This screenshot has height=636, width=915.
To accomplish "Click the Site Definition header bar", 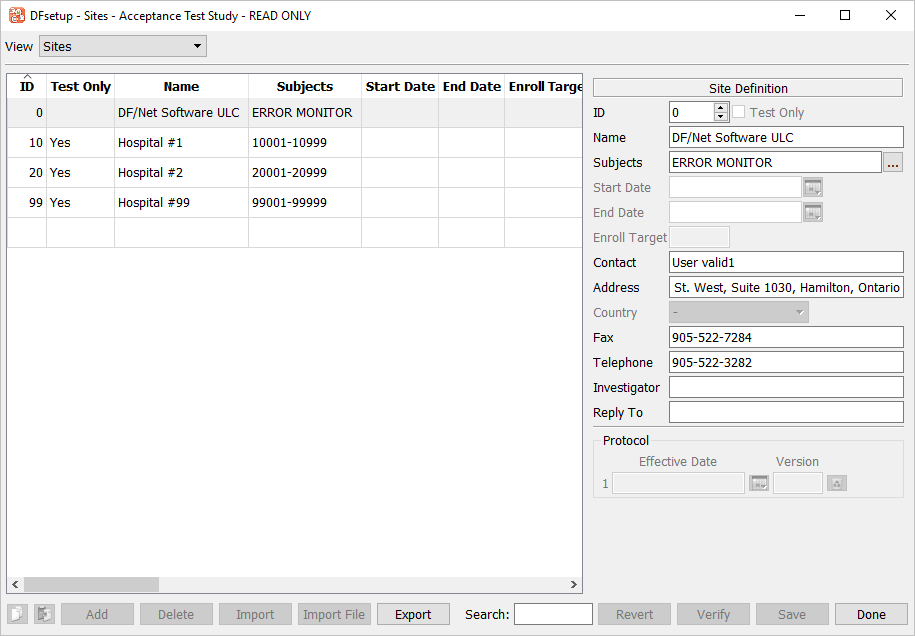I will point(748,88).
